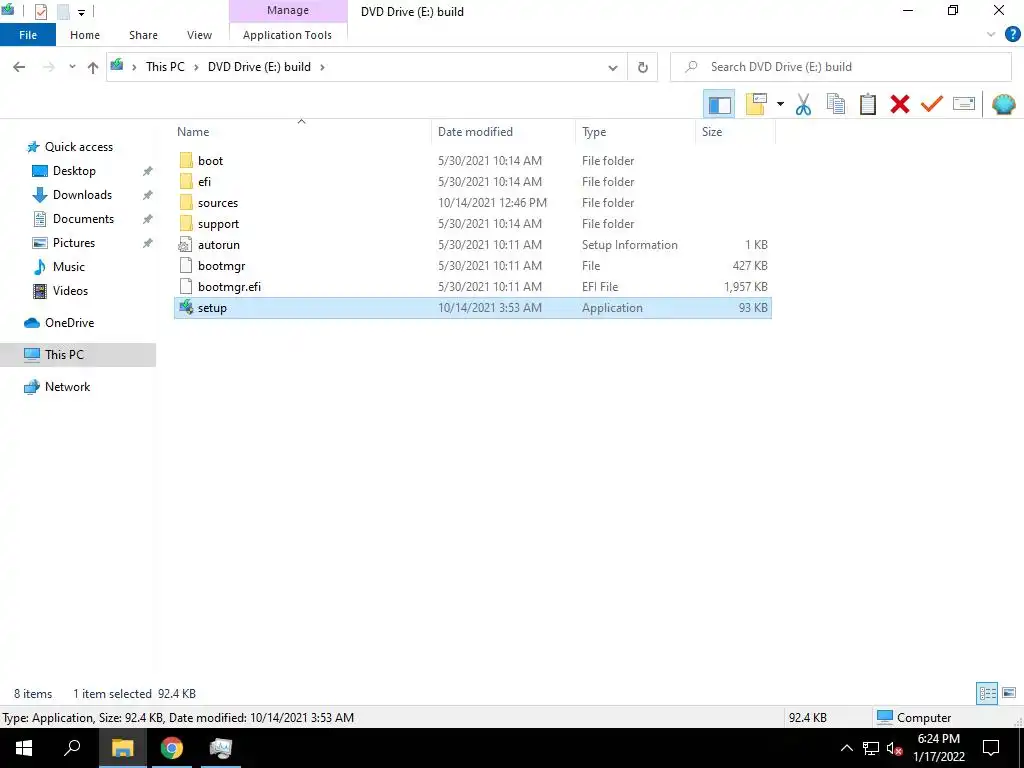
Task: Open the File menu tab
Action: click(x=28, y=35)
